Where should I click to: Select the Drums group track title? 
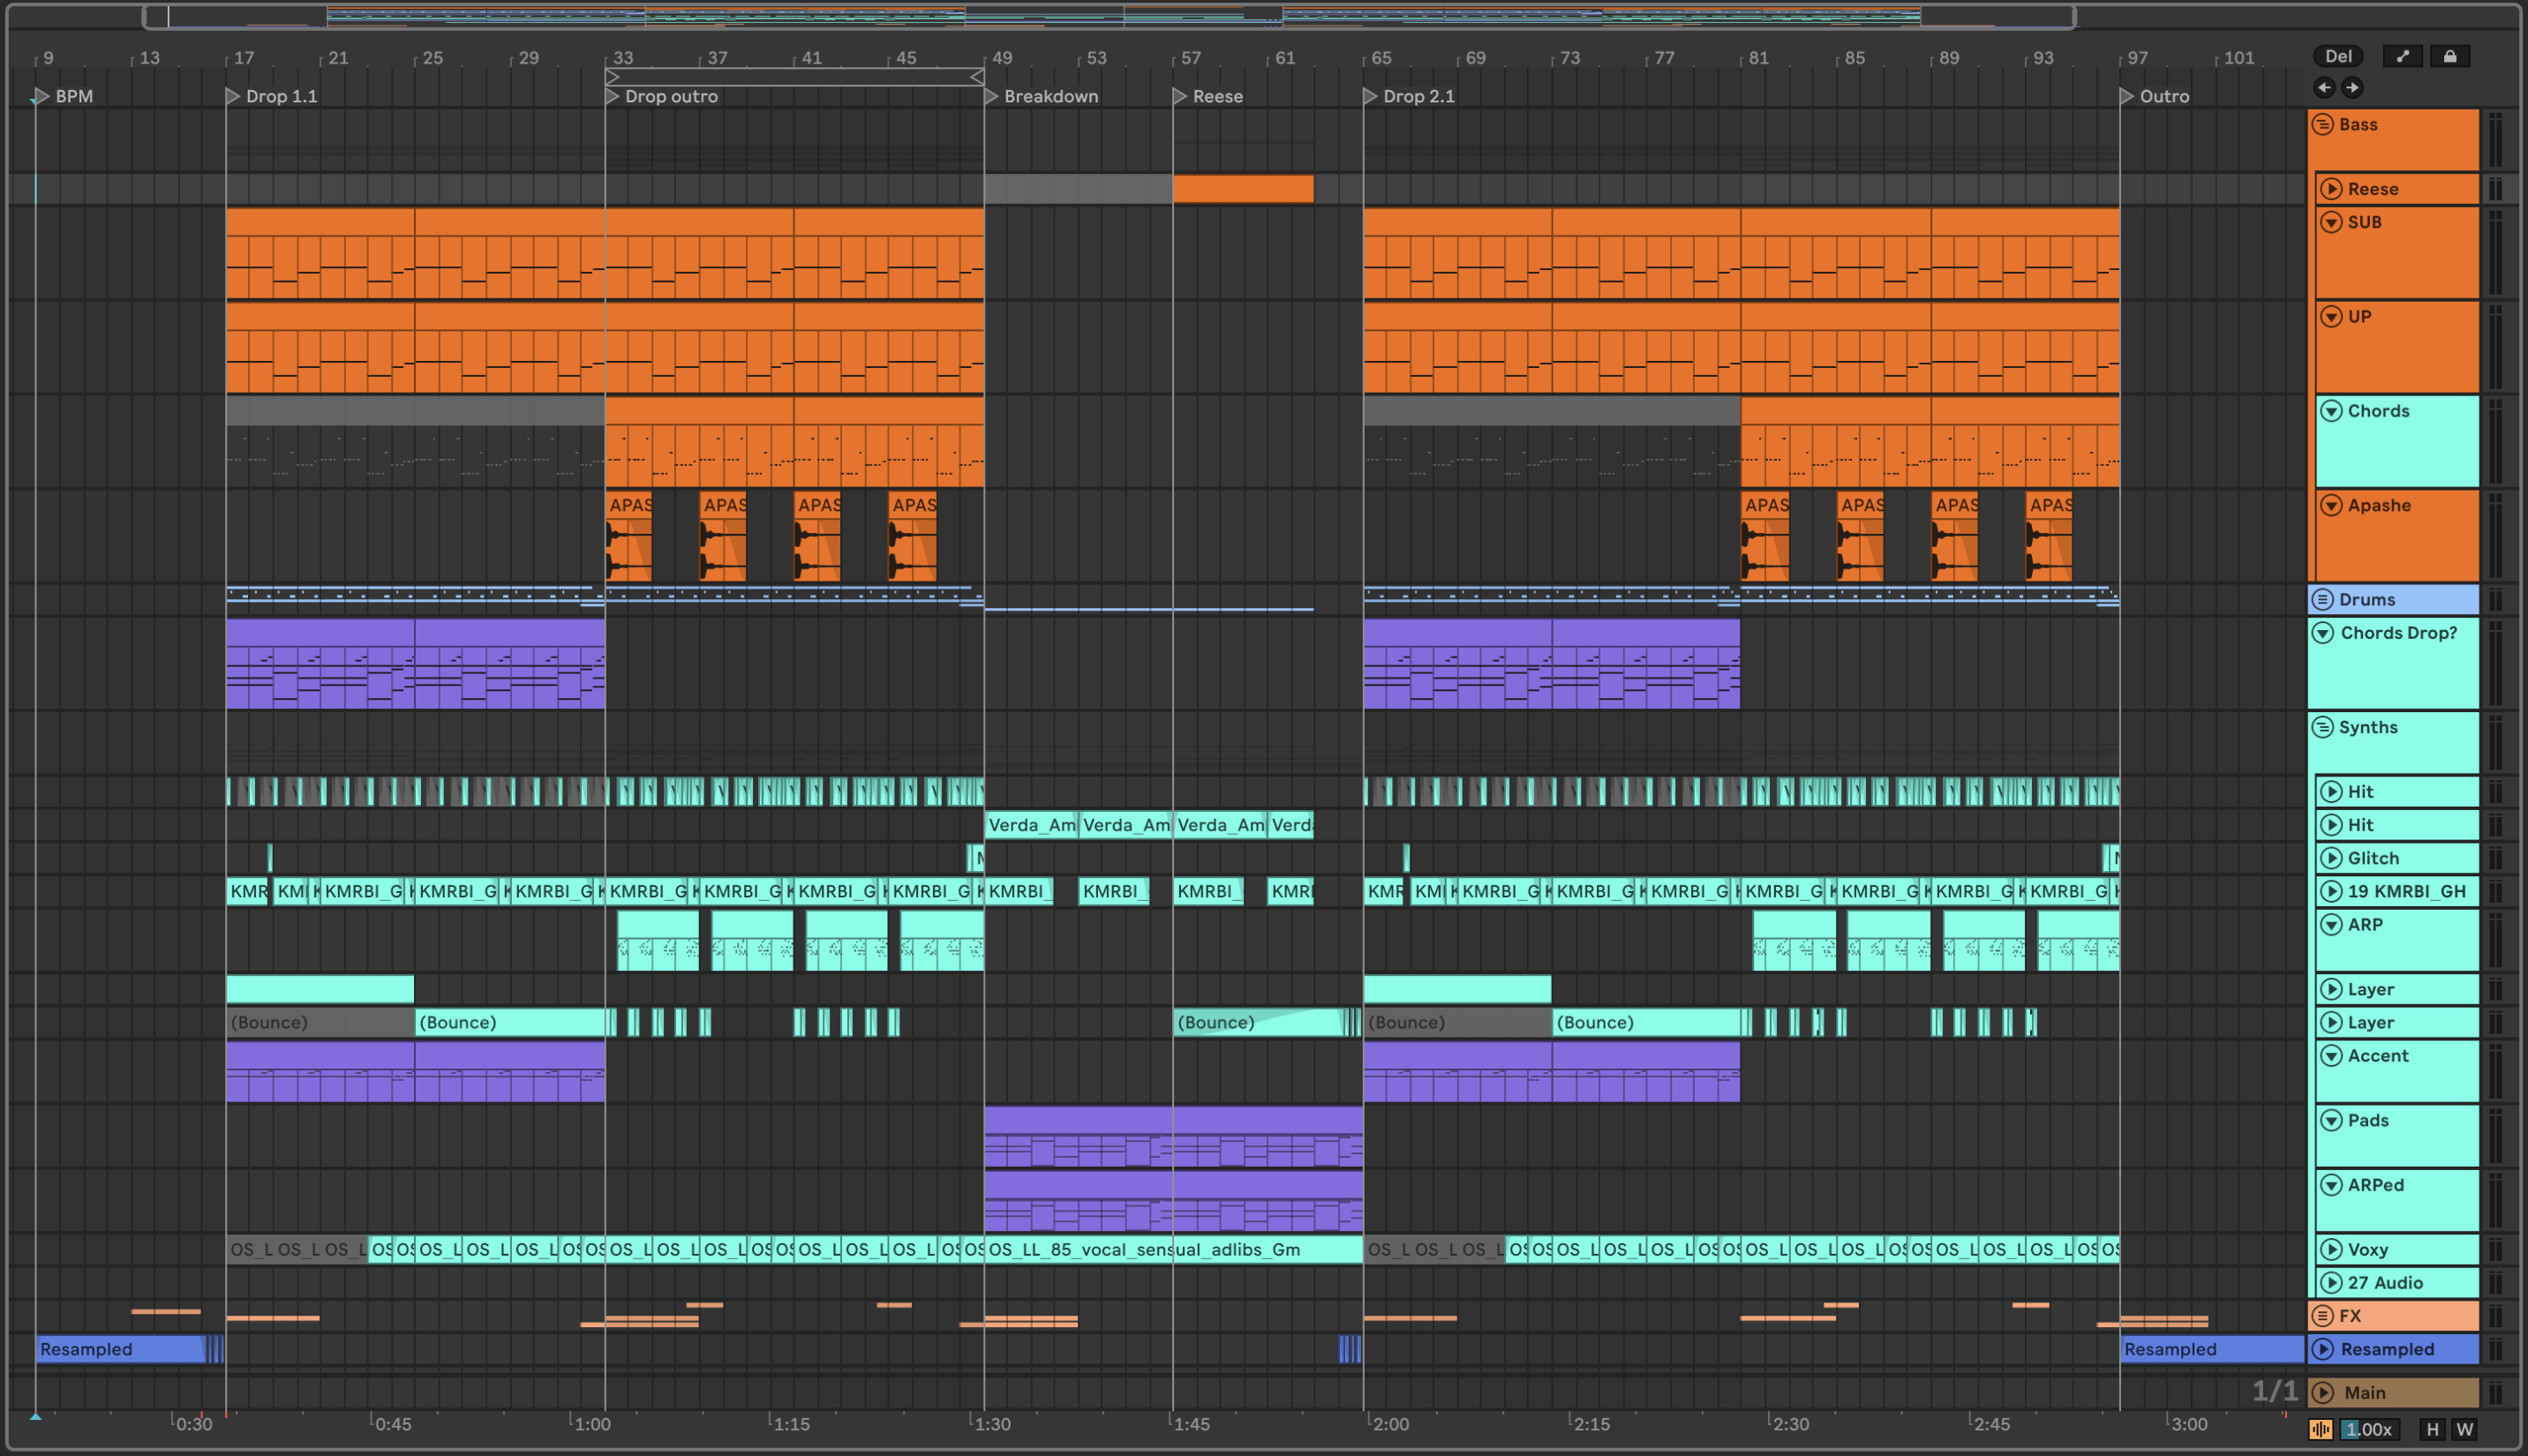[2367, 600]
